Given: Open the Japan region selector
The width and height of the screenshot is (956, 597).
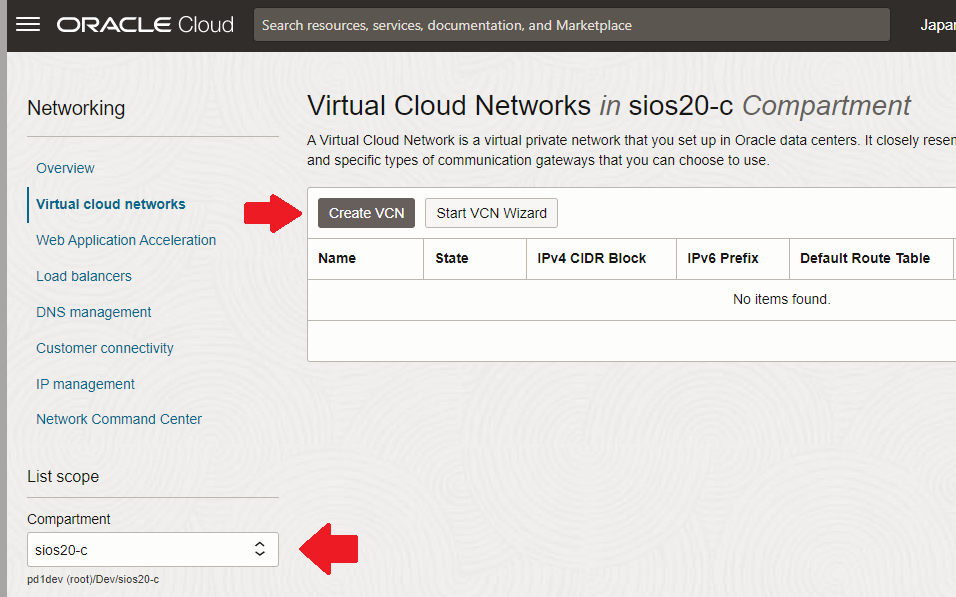Looking at the screenshot, I should tap(938, 25).
